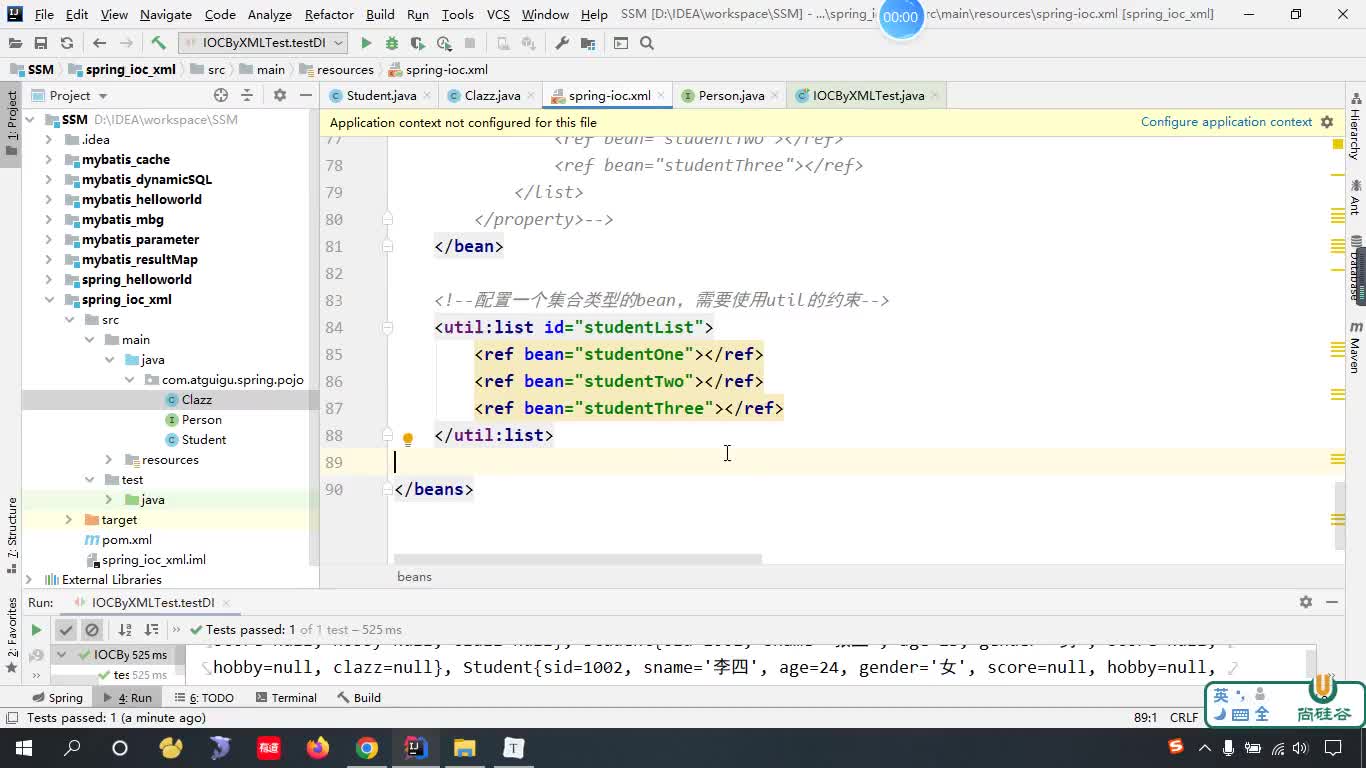The width and height of the screenshot is (1366, 768).
Task: Start debugging with the bug icon
Action: [x=392, y=43]
